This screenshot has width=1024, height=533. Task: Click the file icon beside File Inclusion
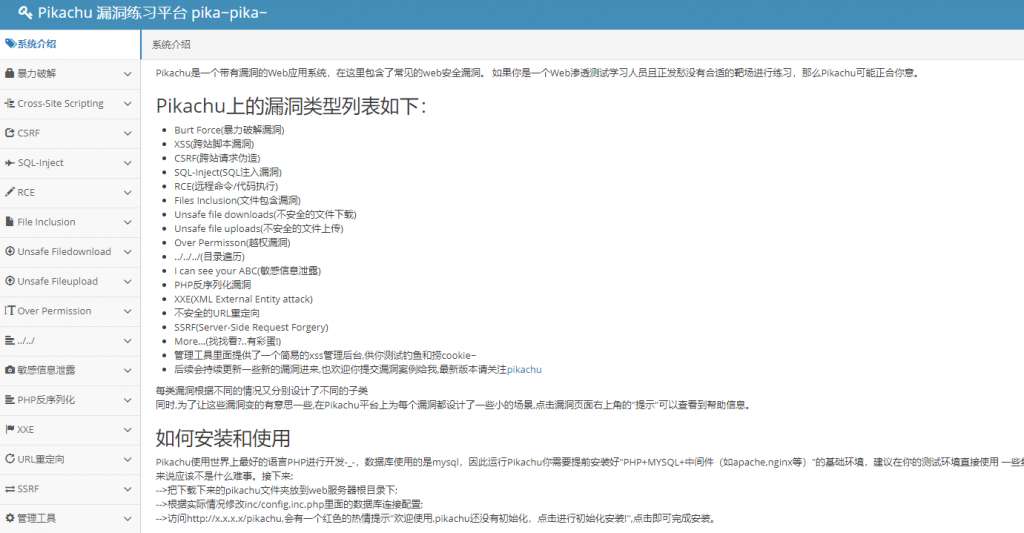coord(10,221)
